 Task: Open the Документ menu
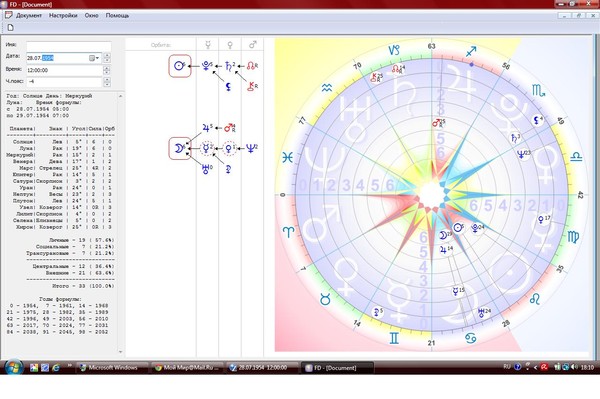point(29,16)
